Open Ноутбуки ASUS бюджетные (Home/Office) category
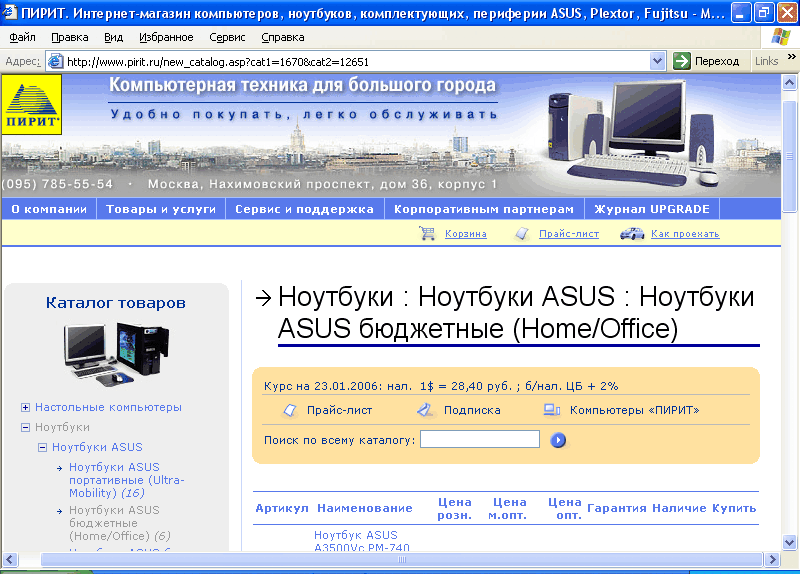 119,523
